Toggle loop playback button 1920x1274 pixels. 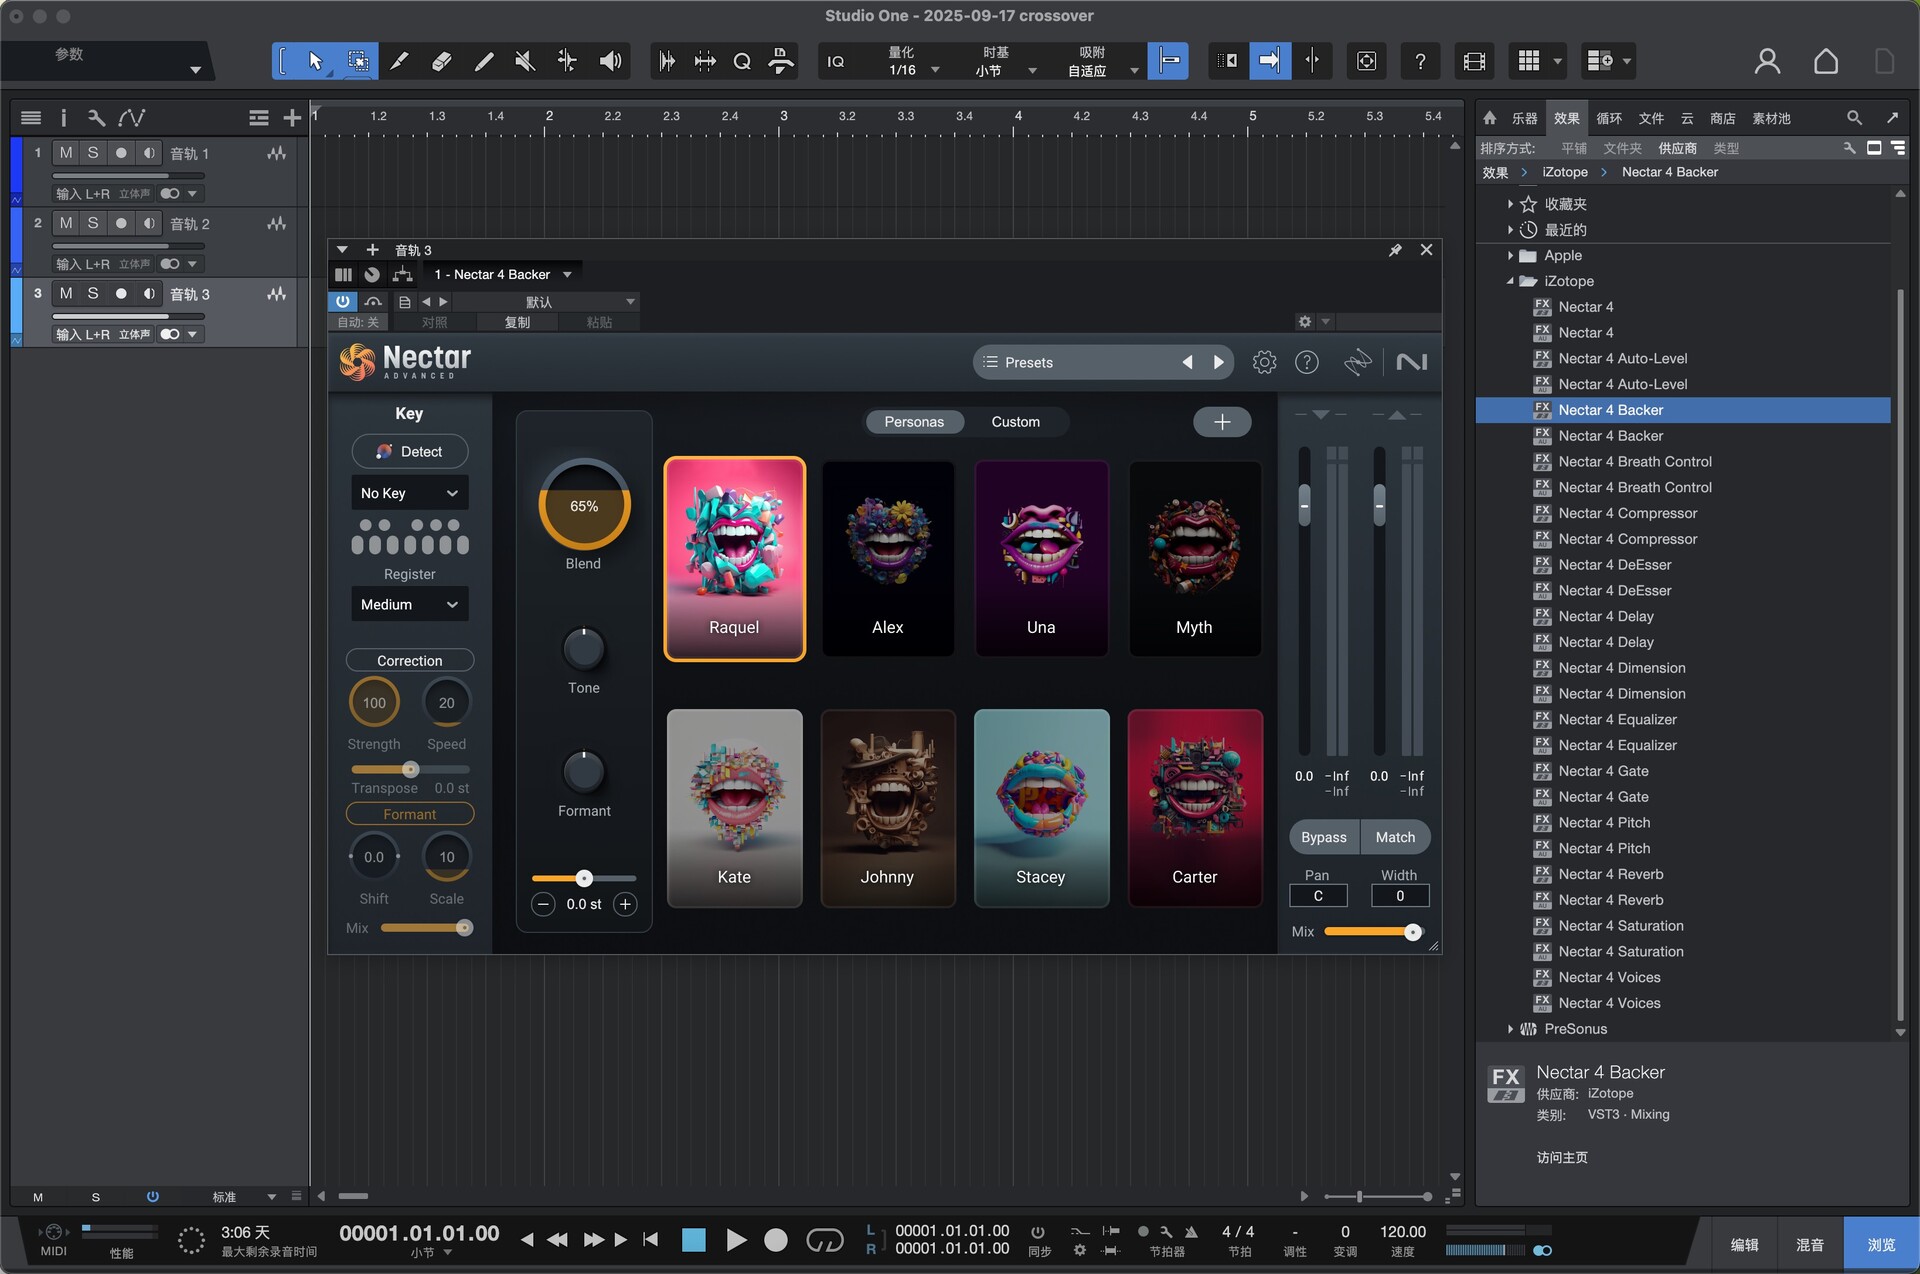click(x=825, y=1240)
